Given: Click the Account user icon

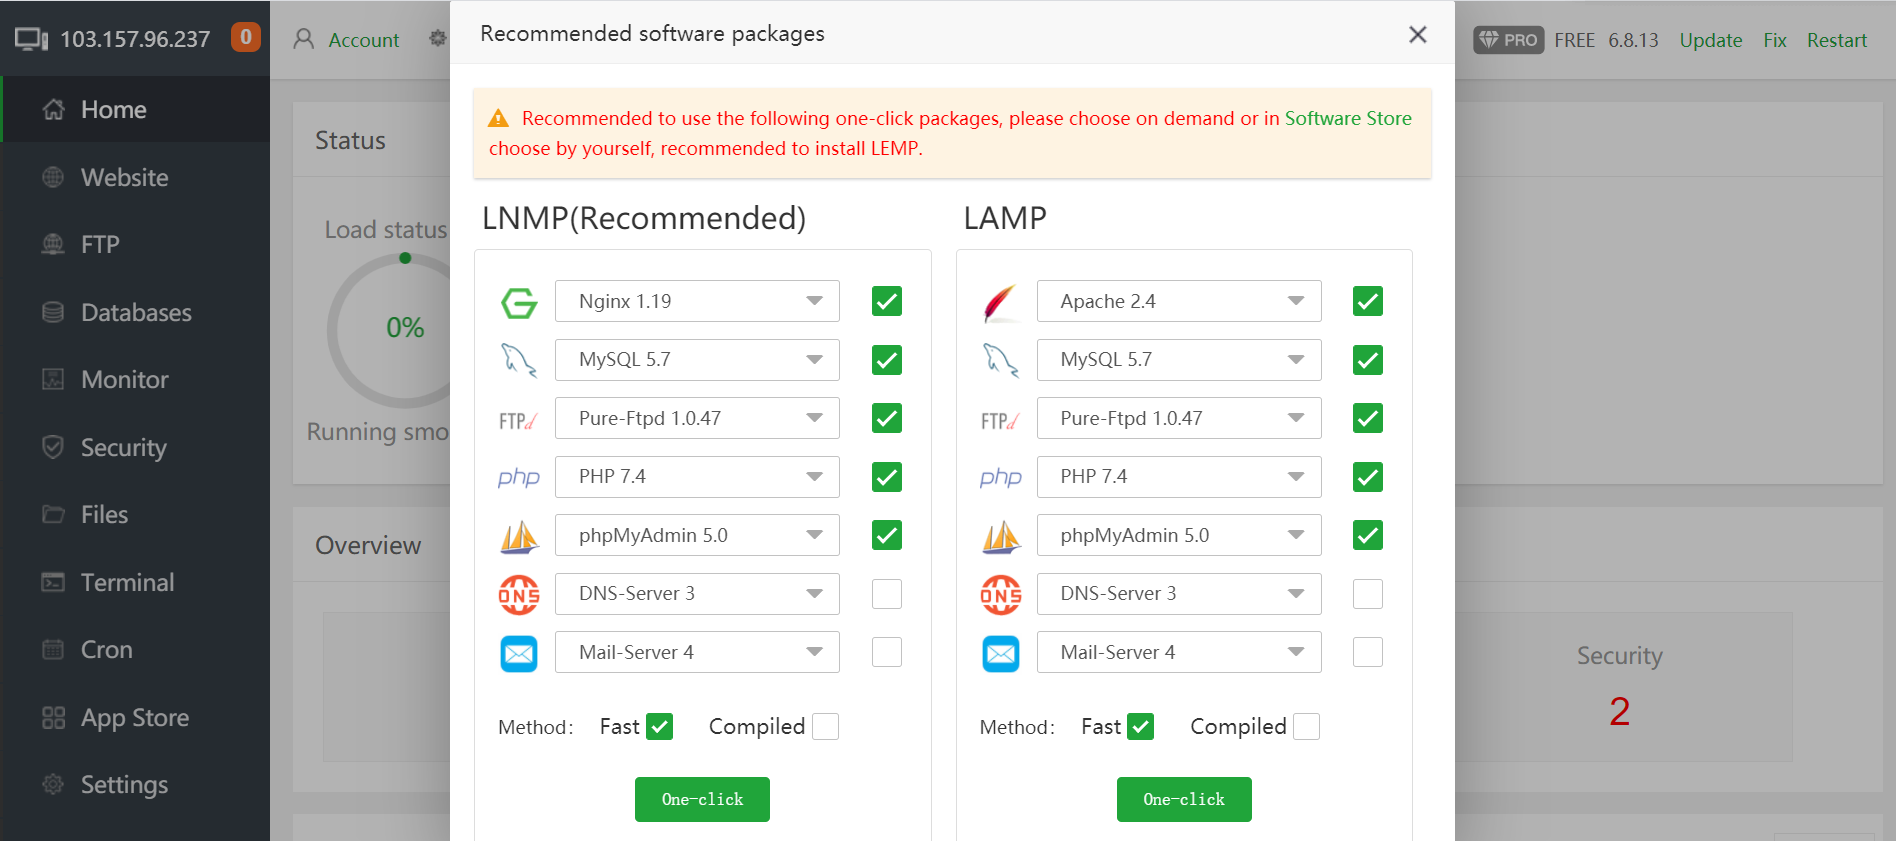Looking at the screenshot, I should 304,39.
